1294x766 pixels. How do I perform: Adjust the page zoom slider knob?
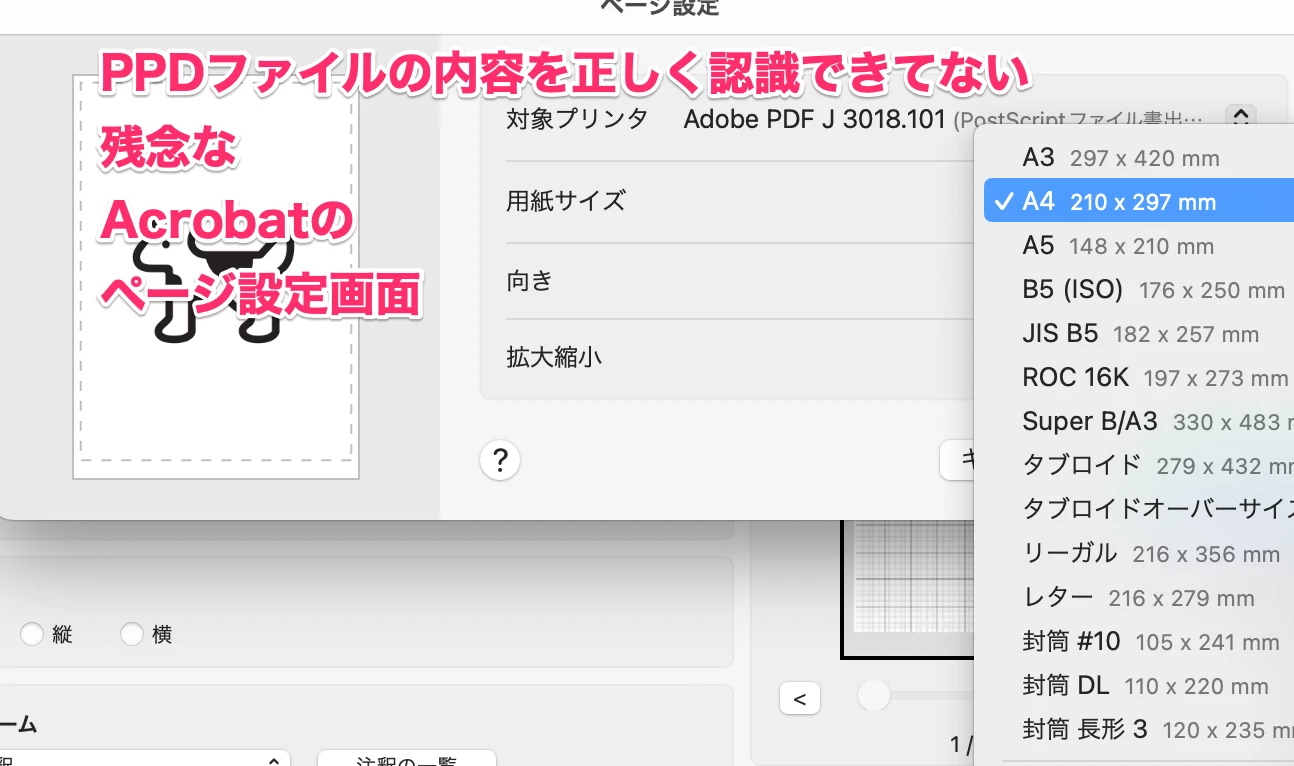[x=874, y=695]
